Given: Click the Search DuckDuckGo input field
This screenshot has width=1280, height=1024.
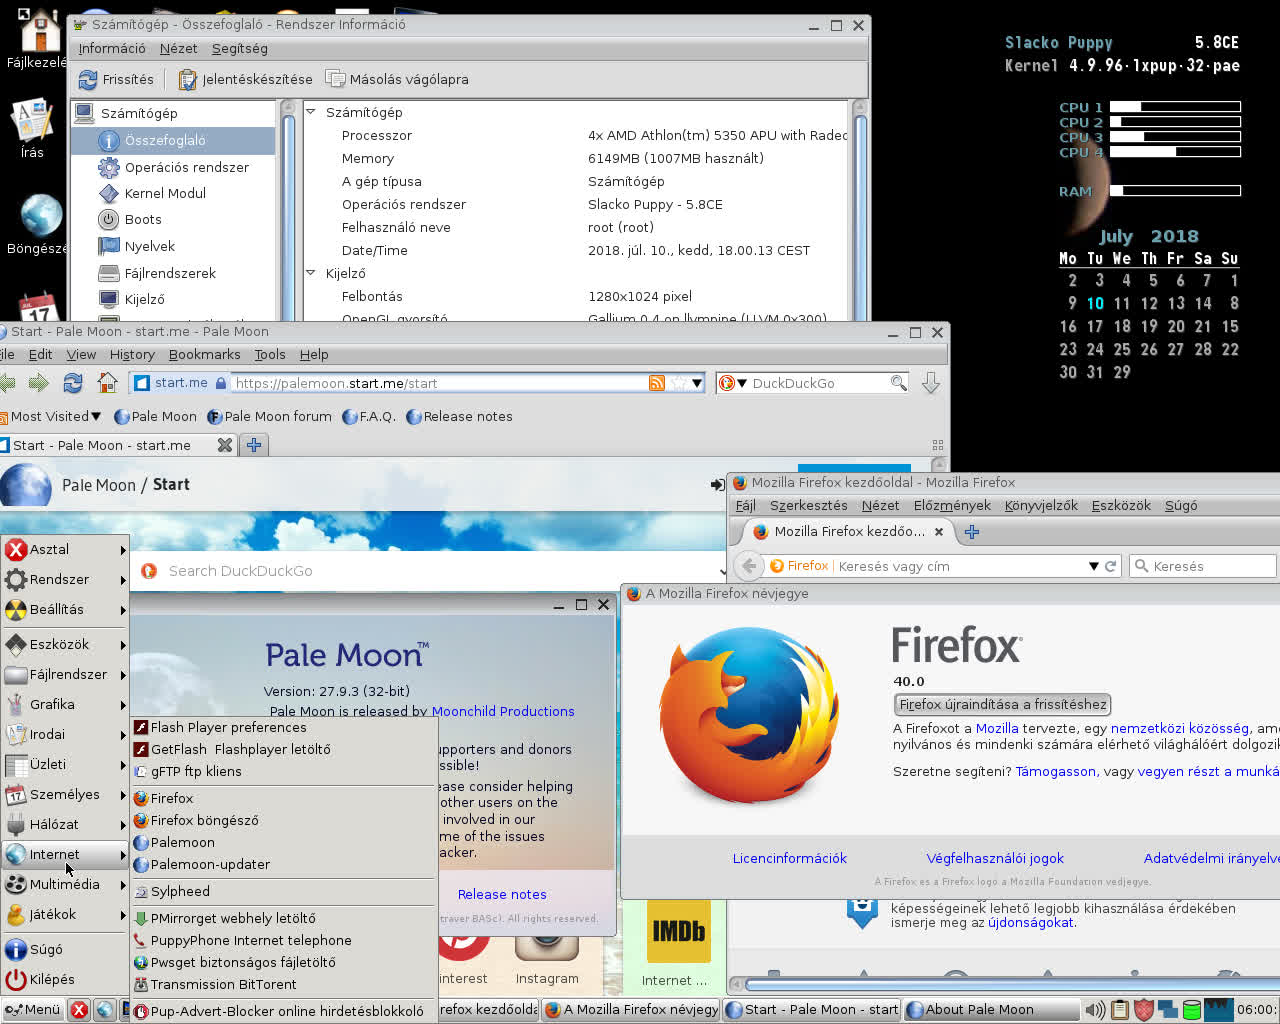Looking at the screenshot, I should tap(430, 570).
